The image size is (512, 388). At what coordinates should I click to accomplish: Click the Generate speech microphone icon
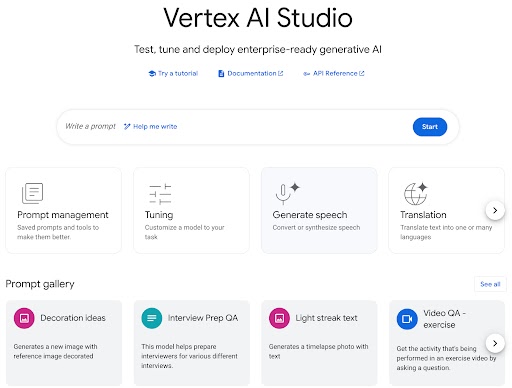click(287, 193)
